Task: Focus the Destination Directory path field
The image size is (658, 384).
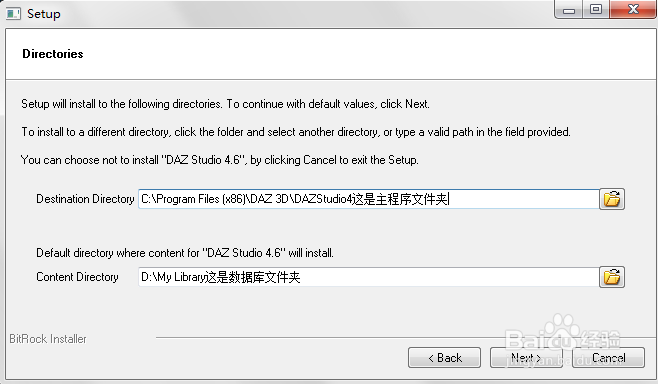Action: coord(368,199)
